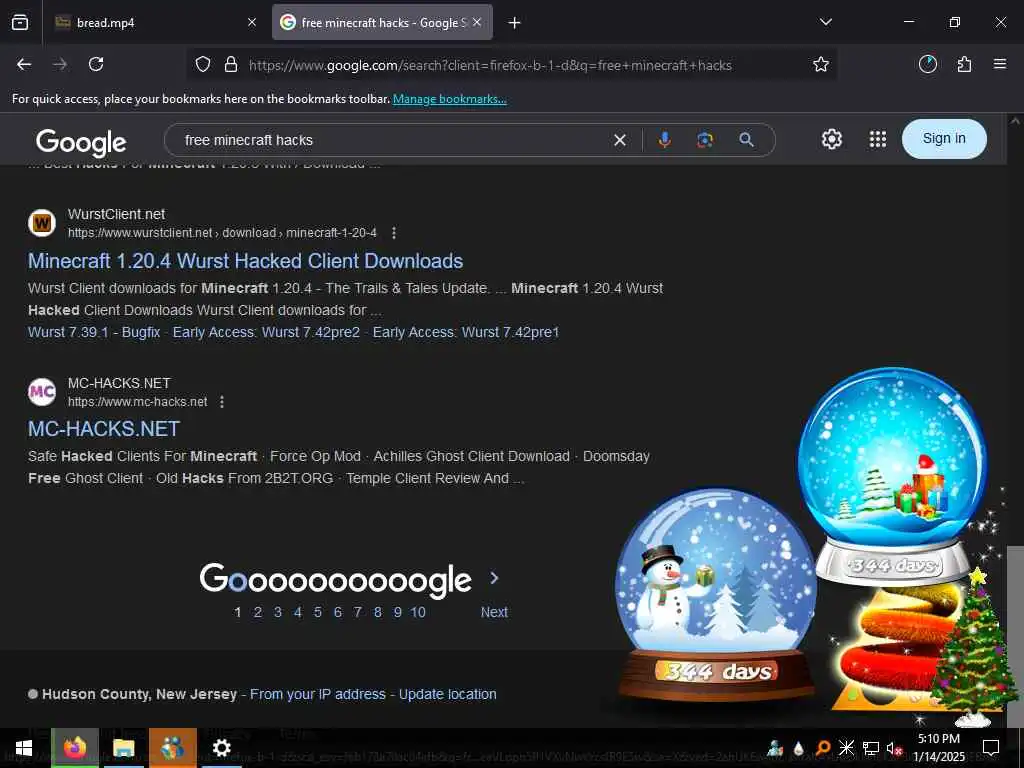Go to results page 9

398,612
